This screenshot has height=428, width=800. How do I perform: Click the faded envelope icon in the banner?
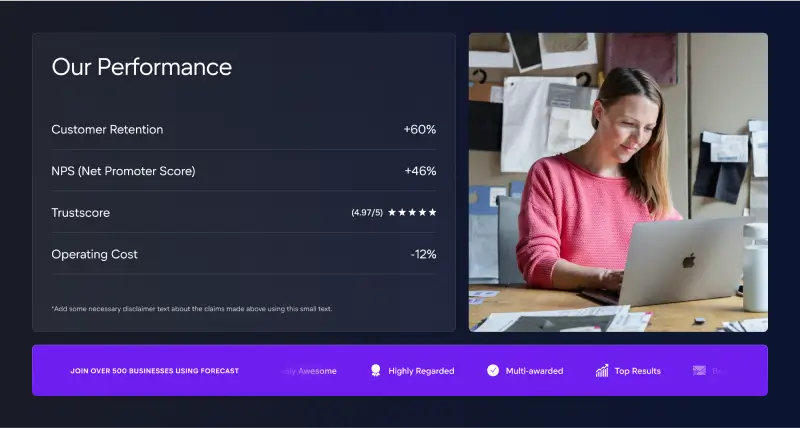pos(699,370)
